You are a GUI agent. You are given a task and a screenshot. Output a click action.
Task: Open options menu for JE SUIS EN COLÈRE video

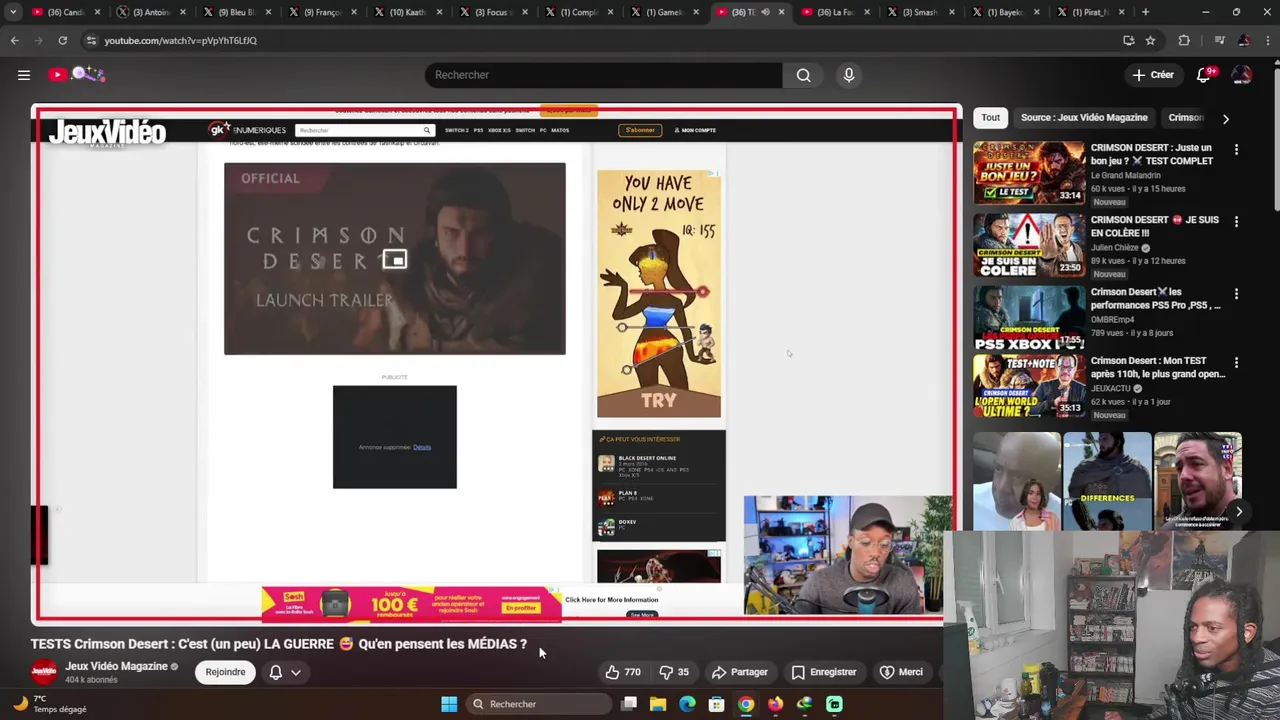coord(1236,222)
